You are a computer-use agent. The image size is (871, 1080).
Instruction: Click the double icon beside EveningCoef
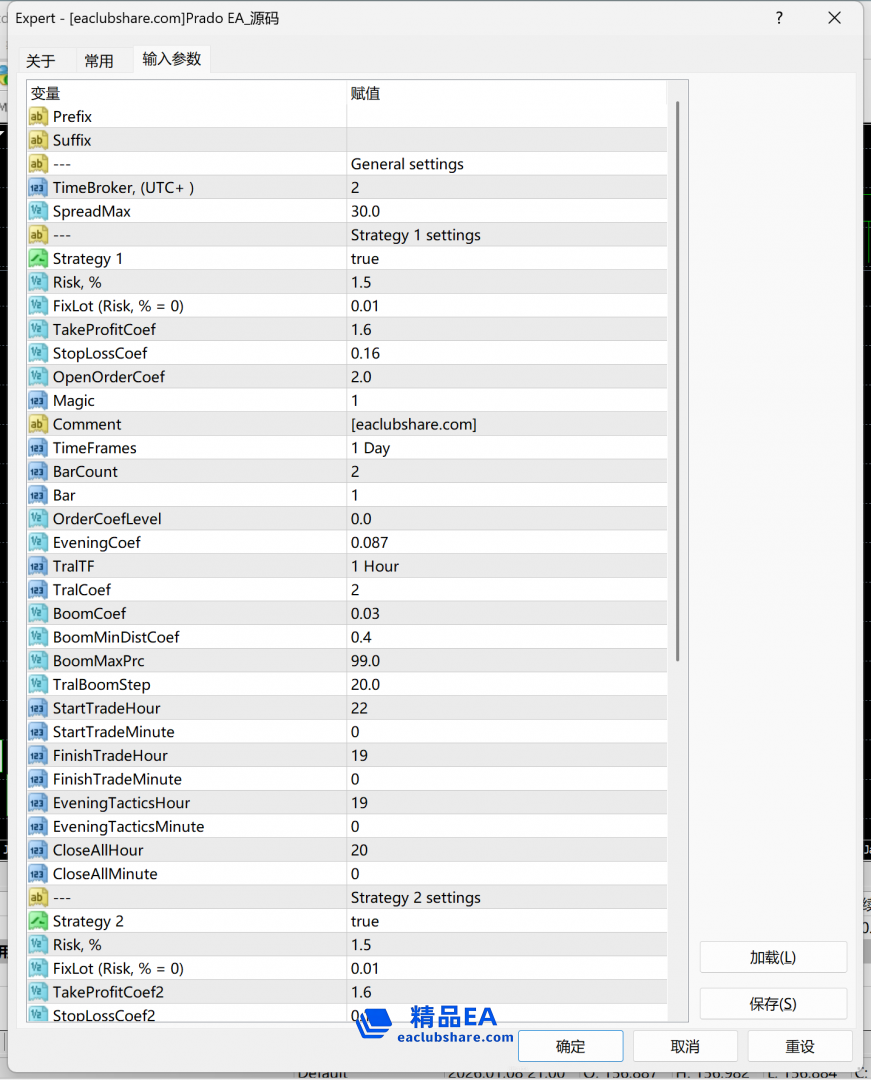pos(38,543)
